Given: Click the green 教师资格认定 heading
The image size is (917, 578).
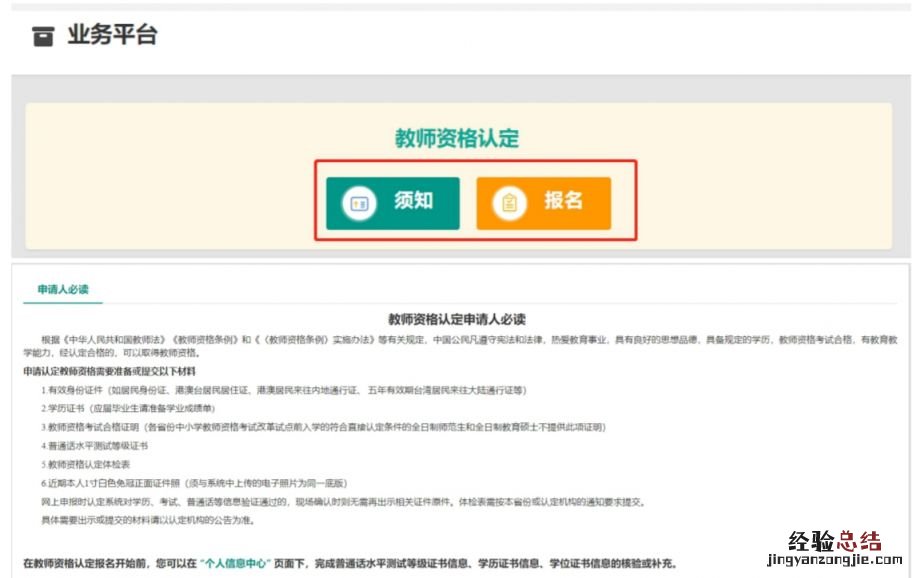Looking at the screenshot, I should pyautogui.click(x=457, y=138).
